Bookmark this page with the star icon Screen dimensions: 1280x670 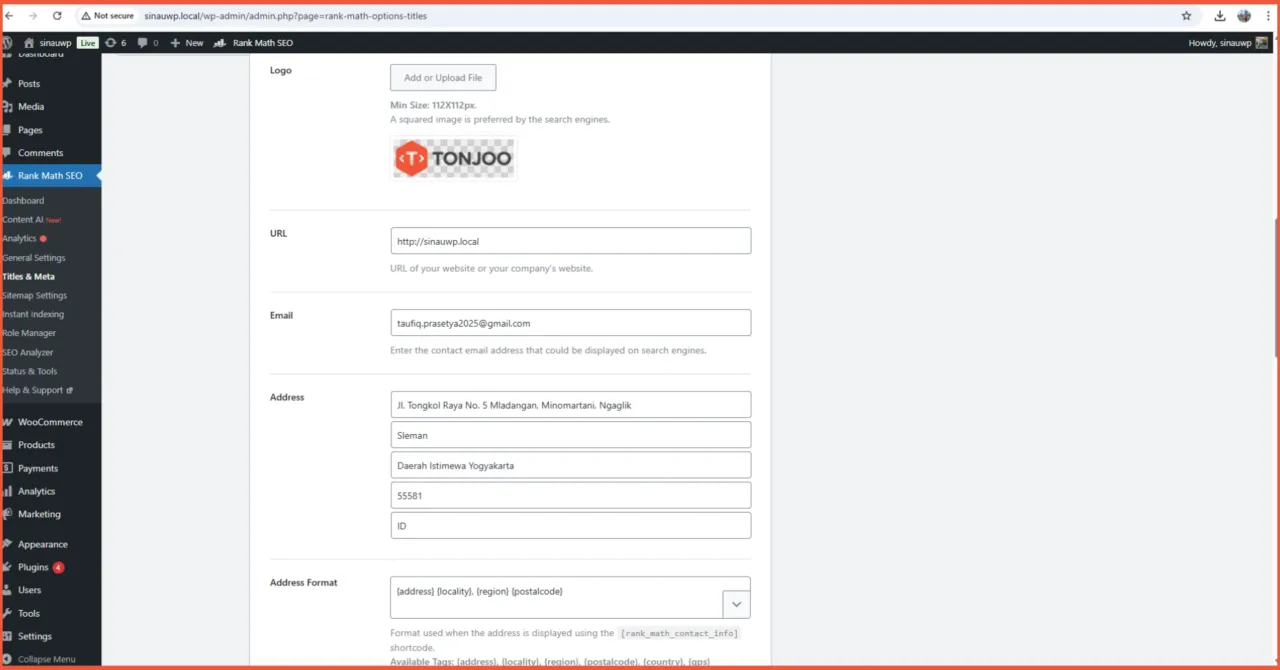(x=1186, y=16)
